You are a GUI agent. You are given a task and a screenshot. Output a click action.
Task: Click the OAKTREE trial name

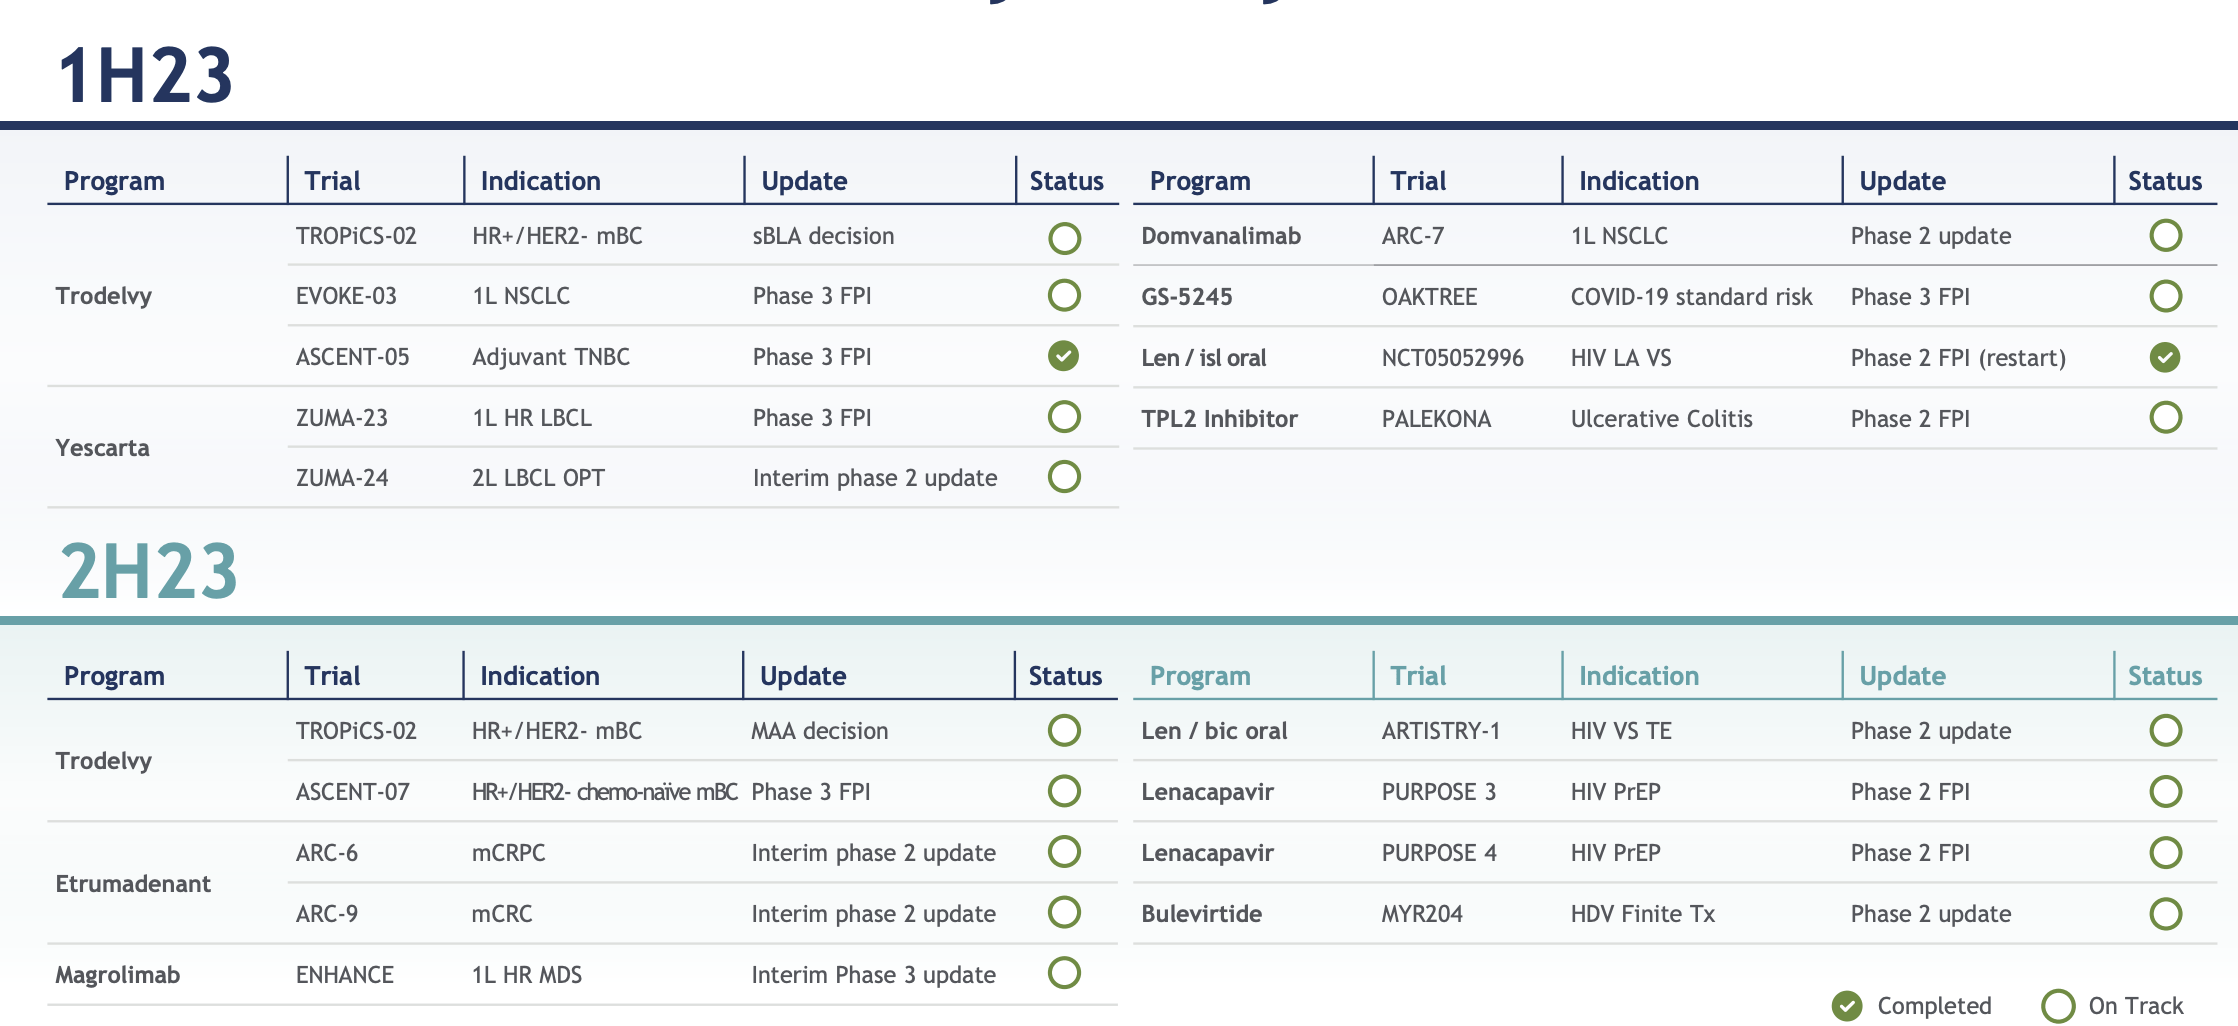pyautogui.click(x=1429, y=297)
